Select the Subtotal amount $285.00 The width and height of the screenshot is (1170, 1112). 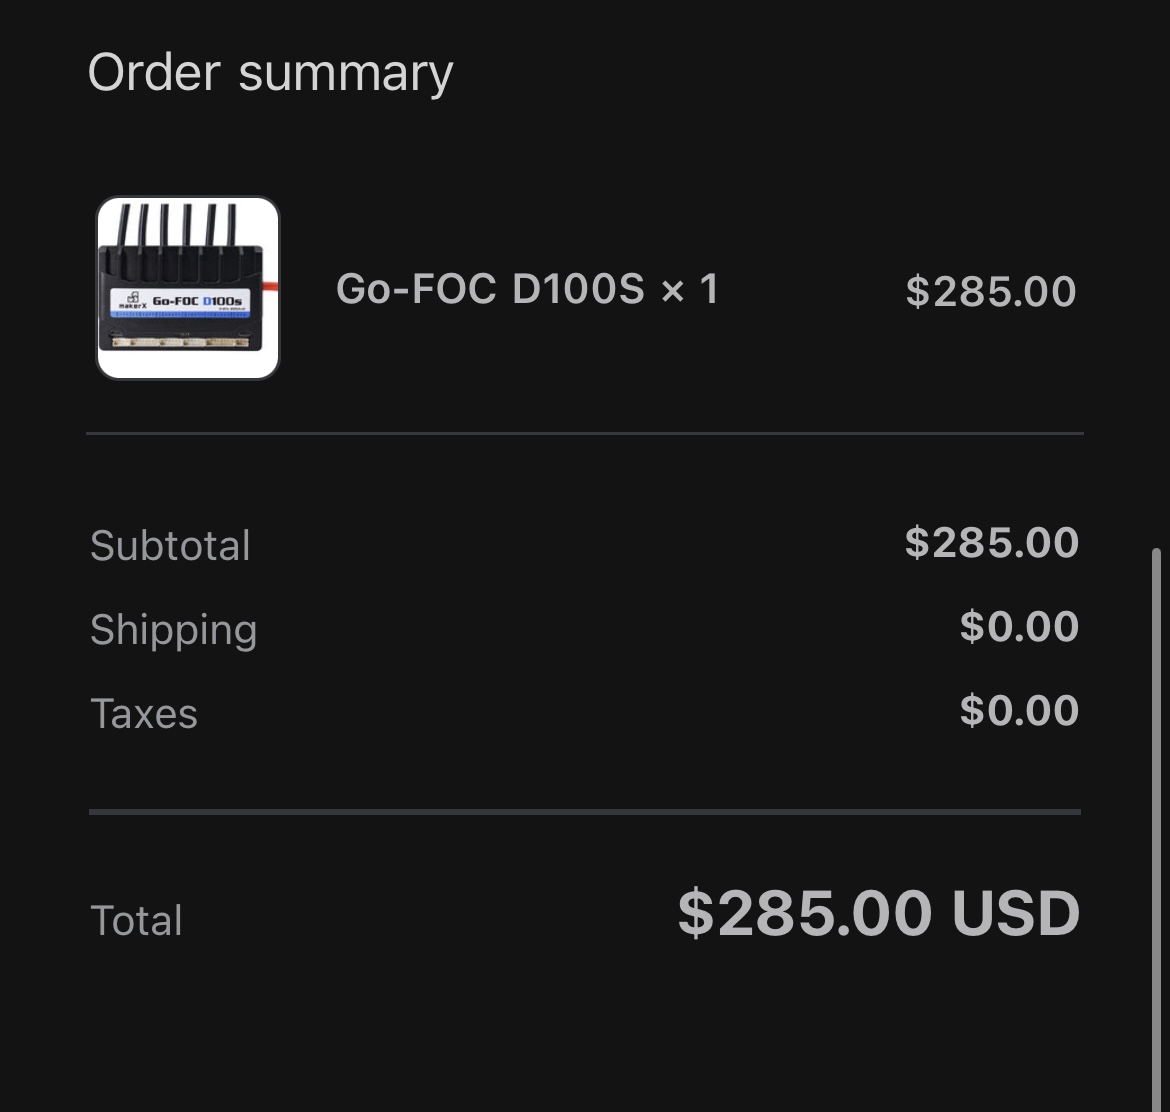pyautogui.click(x=991, y=542)
